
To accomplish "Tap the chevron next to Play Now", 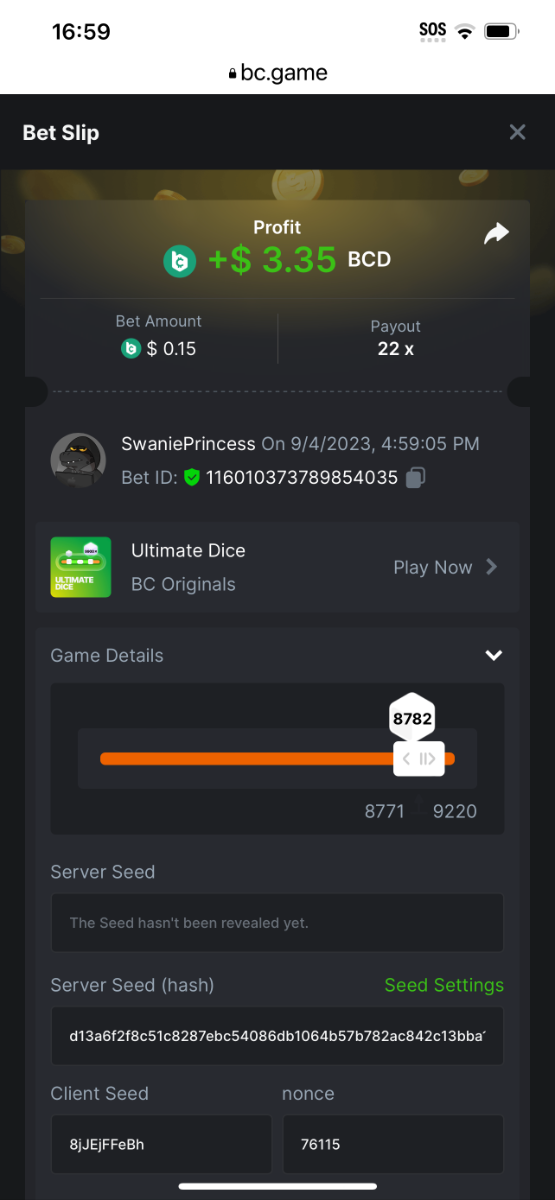I will 491,567.
